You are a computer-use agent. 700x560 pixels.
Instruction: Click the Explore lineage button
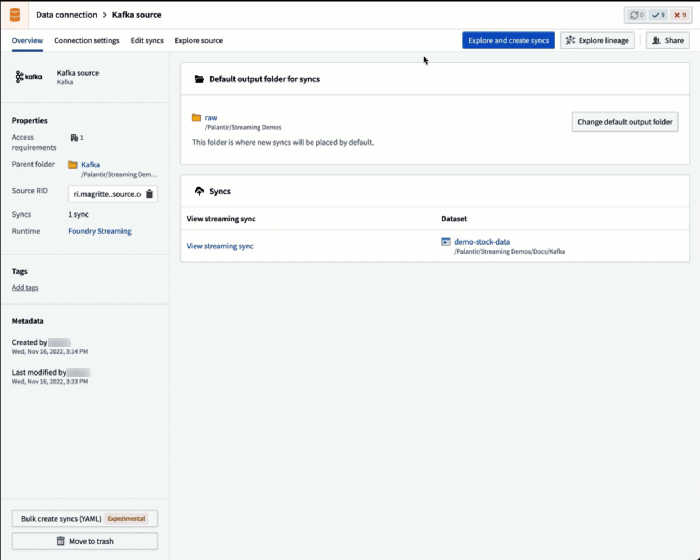click(x=597, y=40)
